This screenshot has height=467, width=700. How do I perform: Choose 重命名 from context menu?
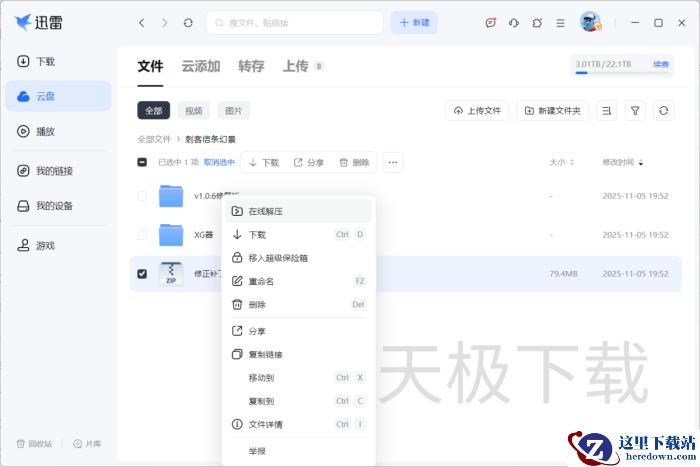pyautogui.click(x=299, y=281)
